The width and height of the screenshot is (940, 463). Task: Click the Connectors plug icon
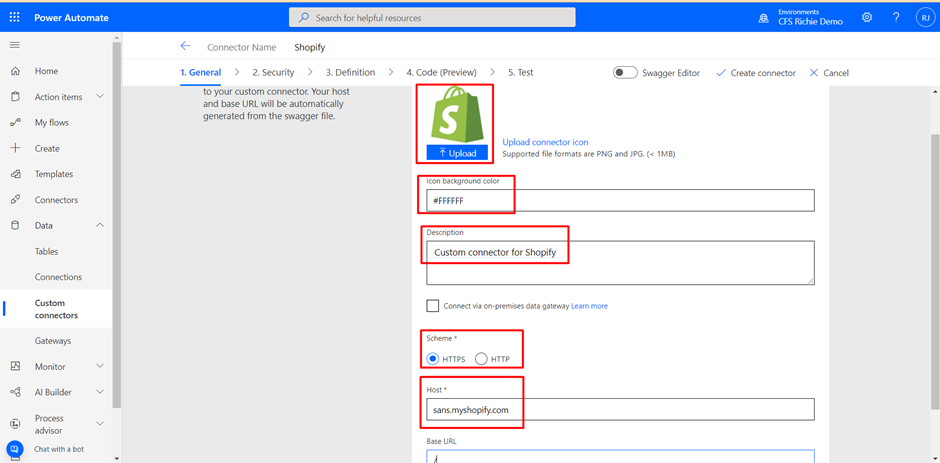click(16, 200)
